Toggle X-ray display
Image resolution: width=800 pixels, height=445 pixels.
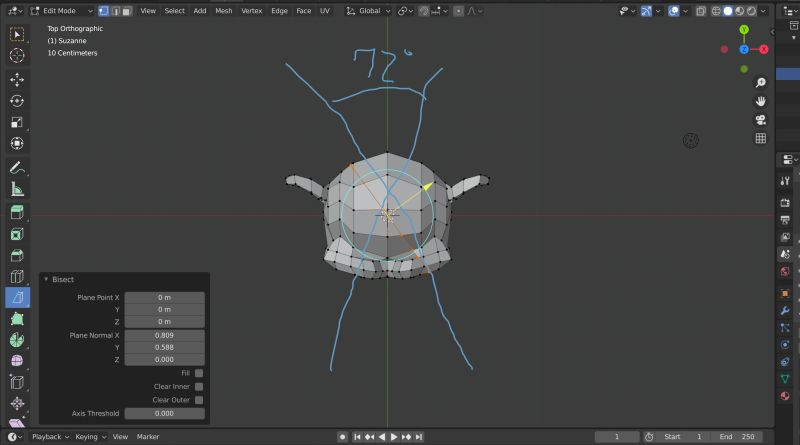pyautogui.click(x=701, y=11)
